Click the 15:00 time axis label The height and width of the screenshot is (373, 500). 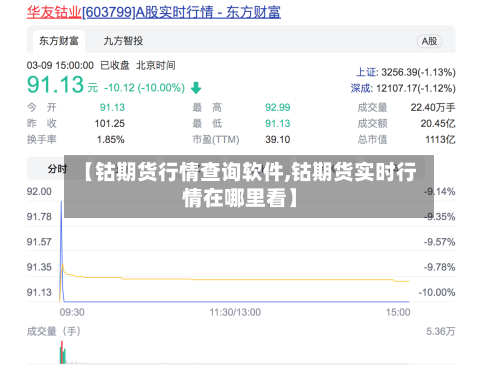coord(398,312)
